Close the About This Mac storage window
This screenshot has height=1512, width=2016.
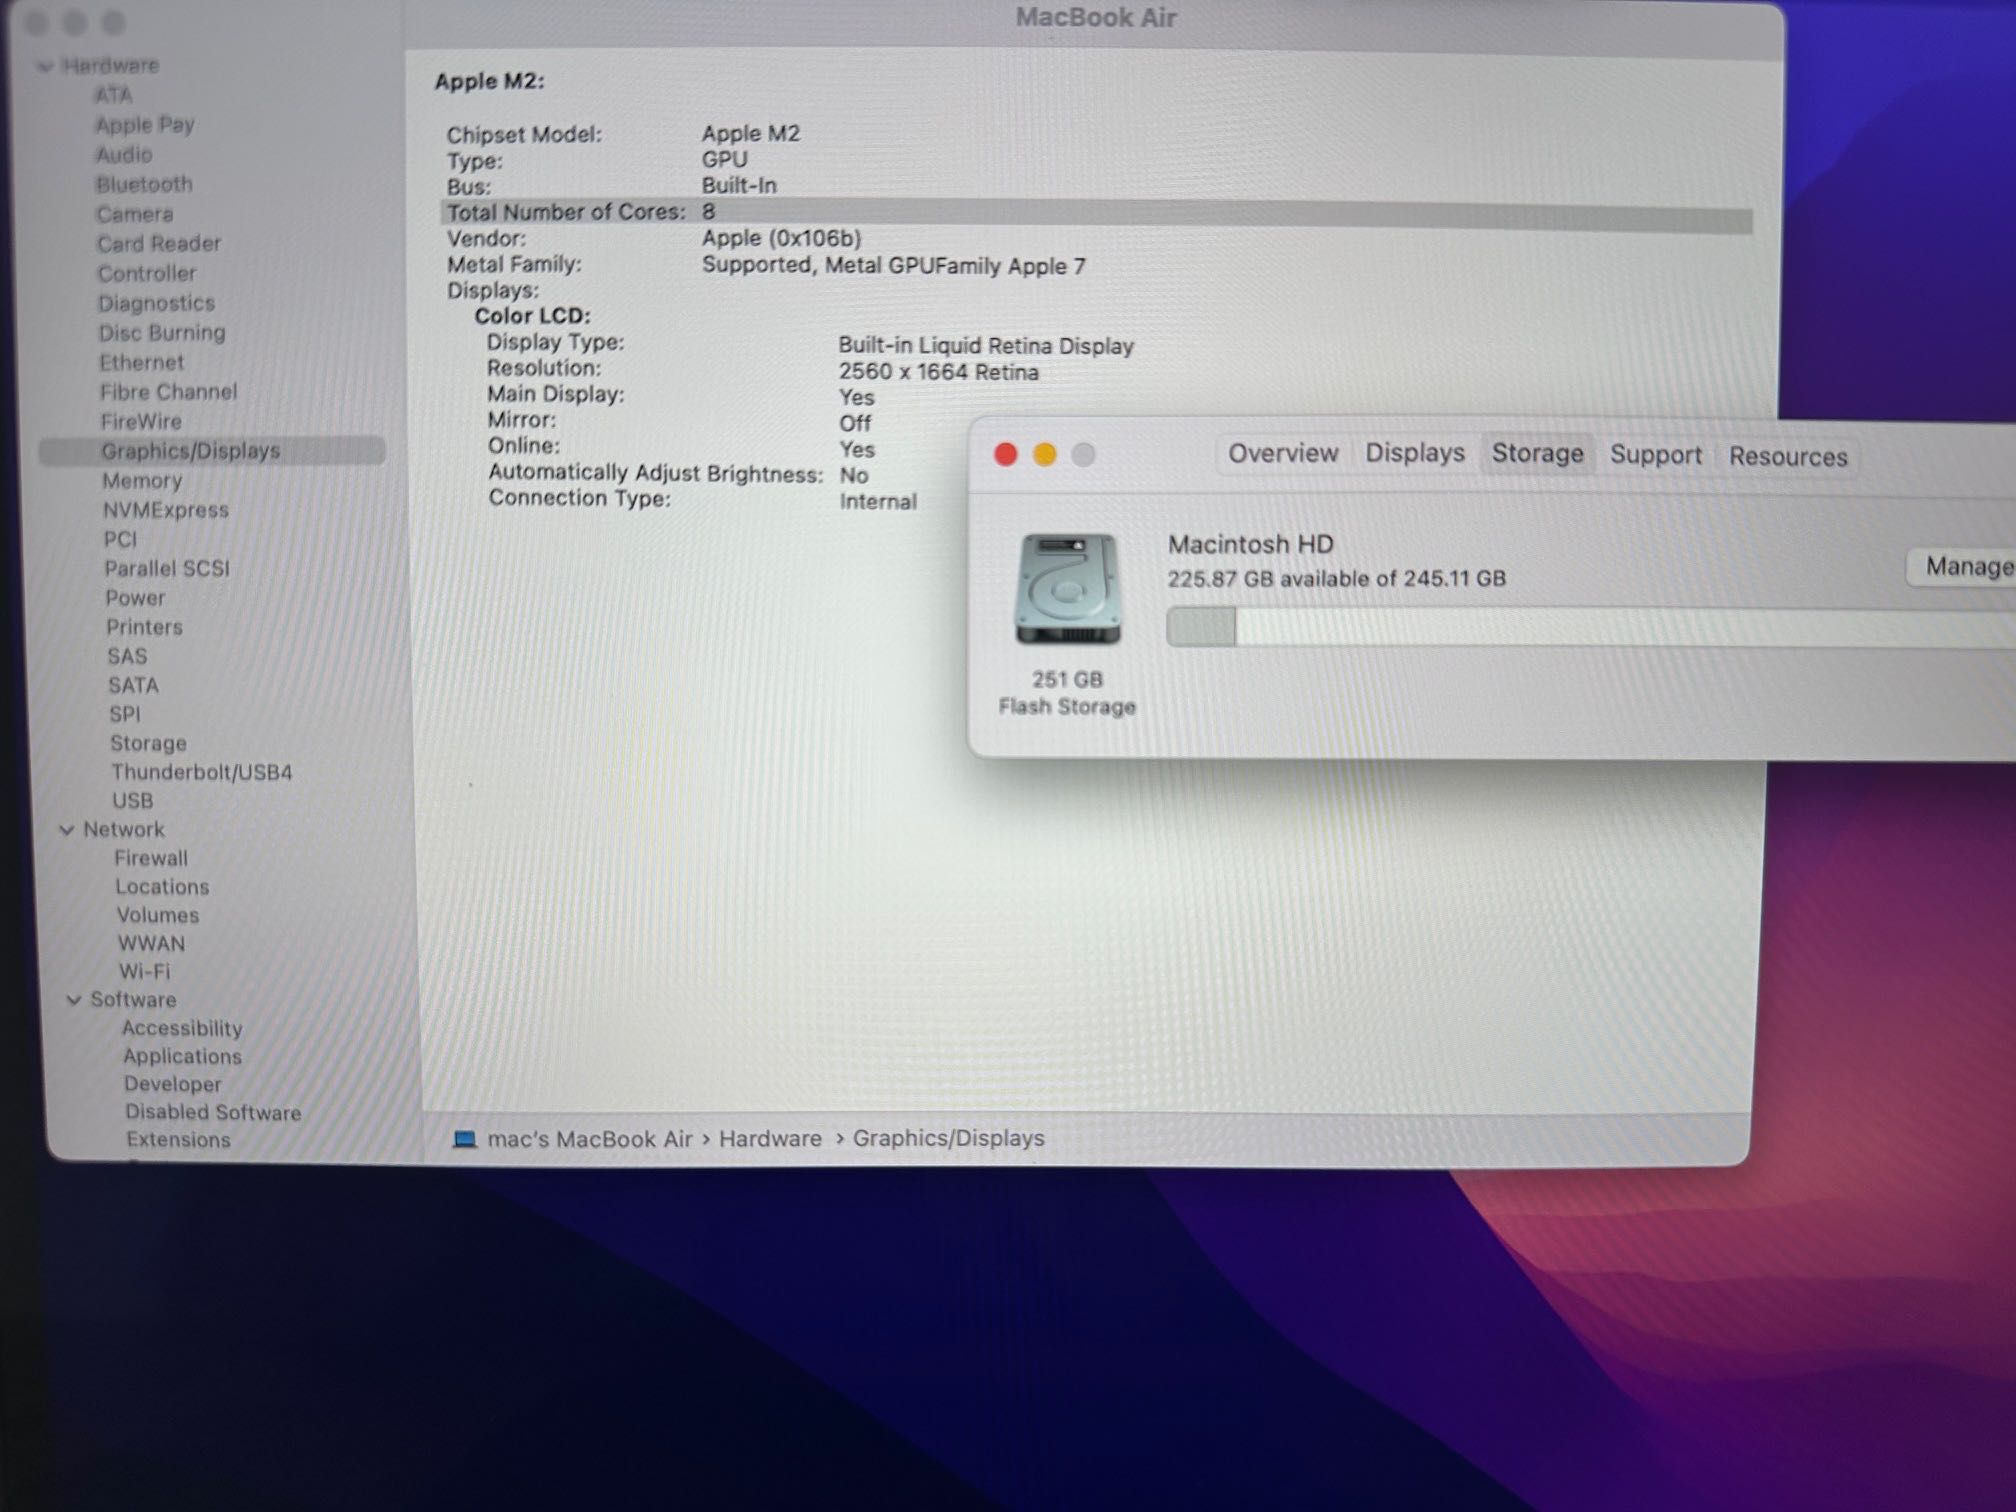[1006, 455]
